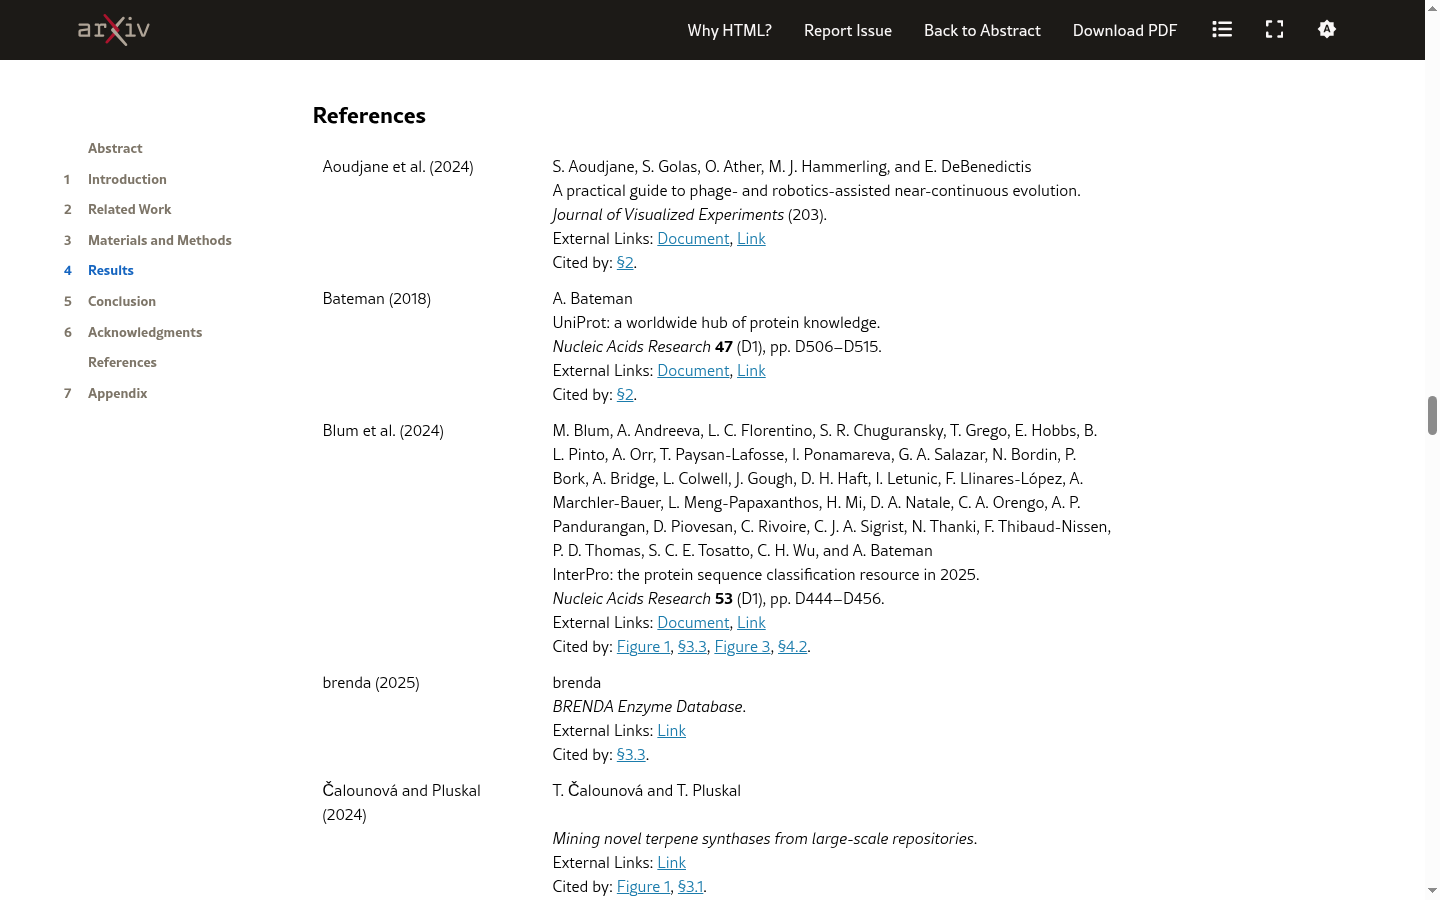Follow the Figure 3 citation in the Blum reference
This screenshot has width=1440, height=900.
coord(742,646)
